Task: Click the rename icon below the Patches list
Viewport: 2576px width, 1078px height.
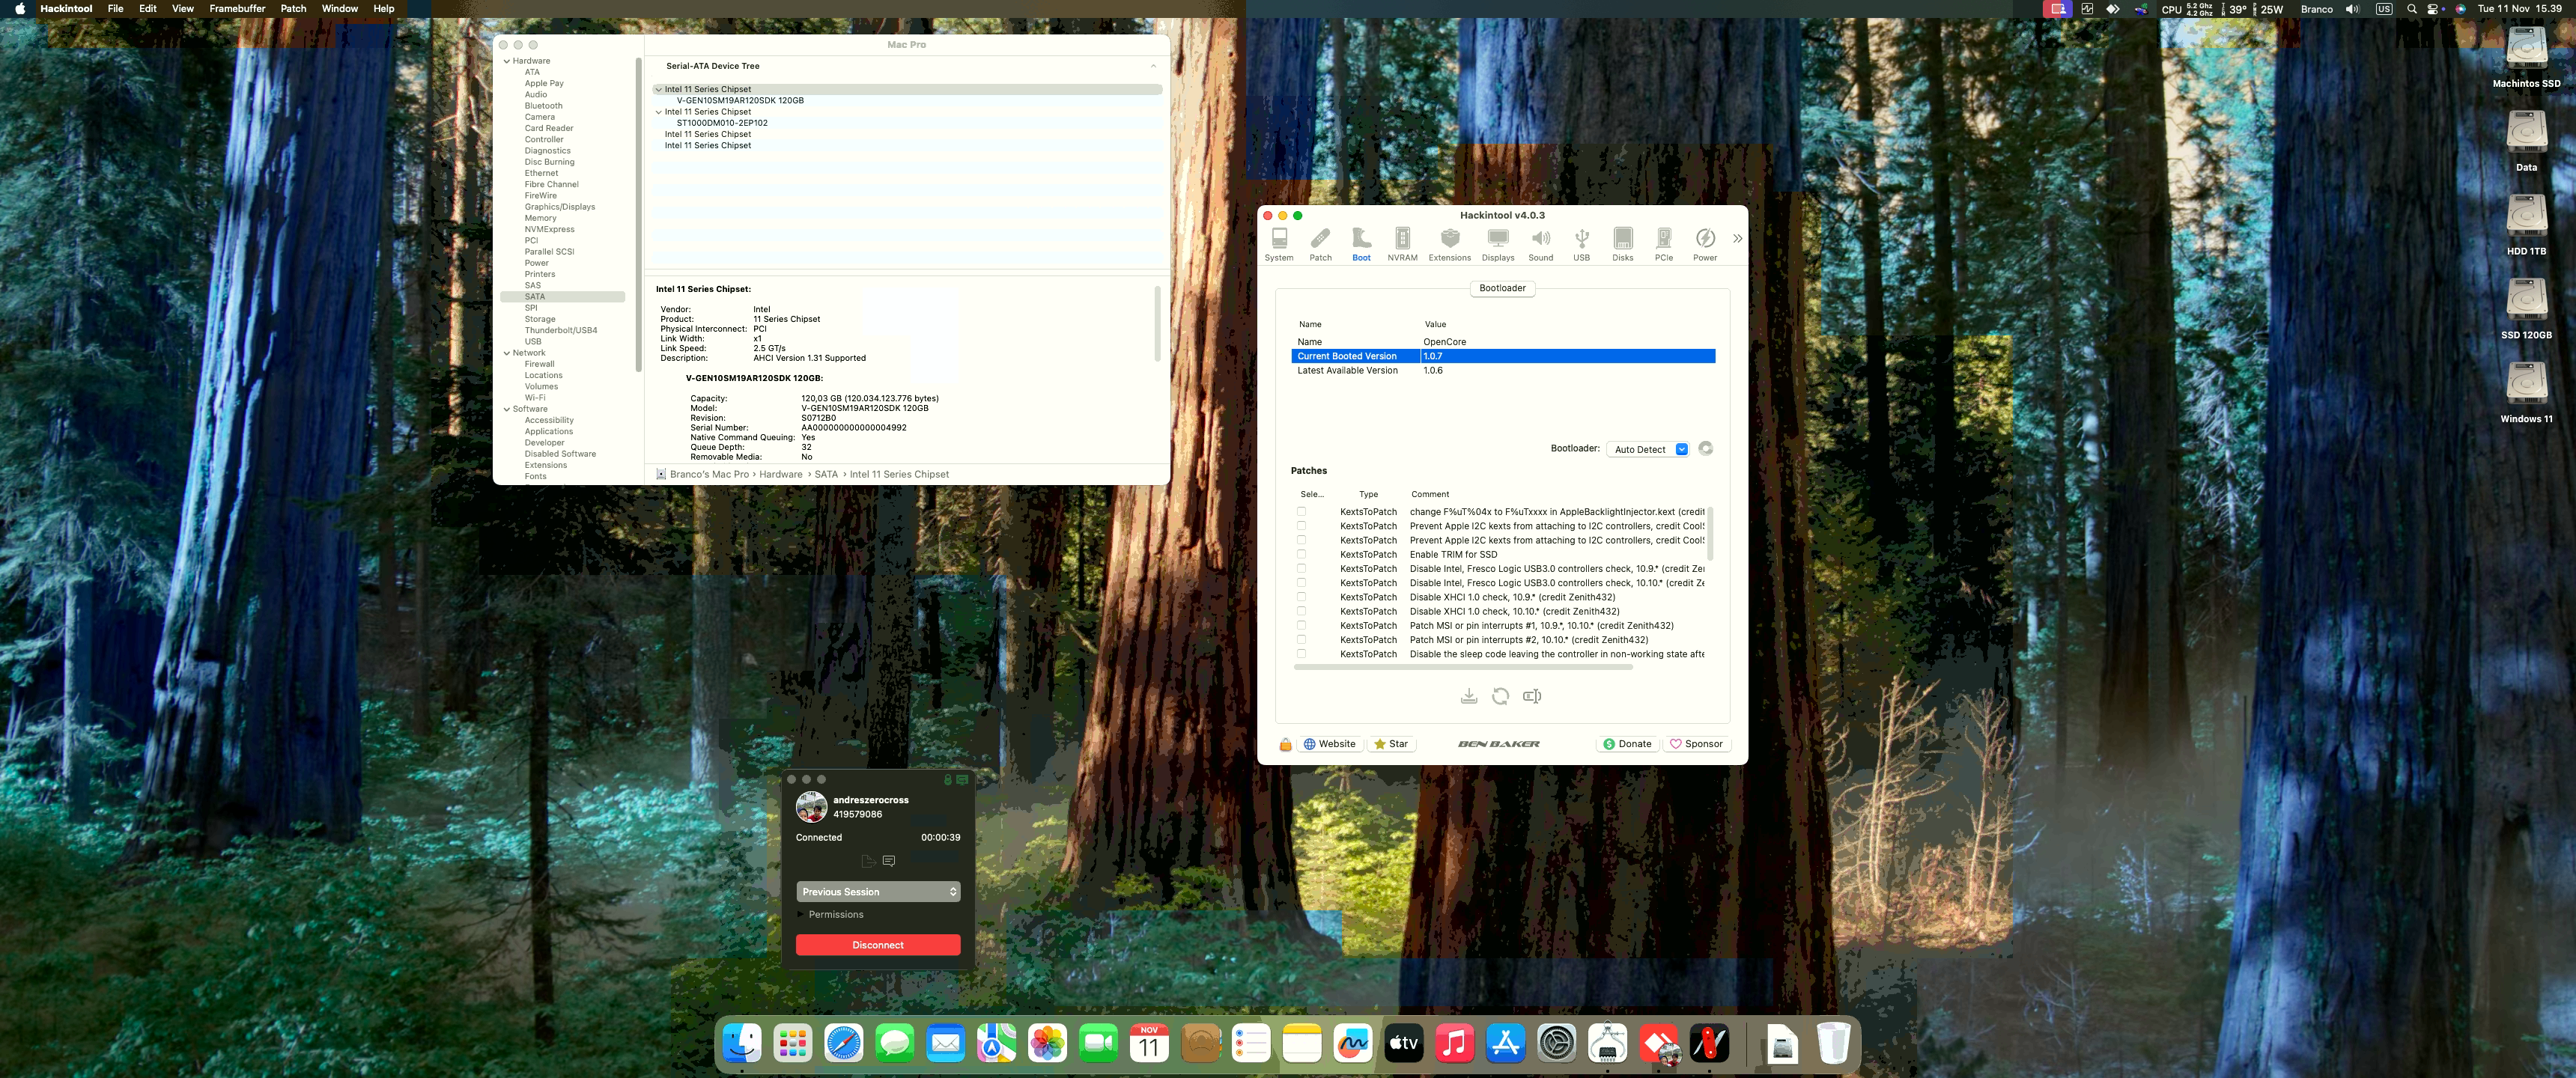Action: point(1532,696)
